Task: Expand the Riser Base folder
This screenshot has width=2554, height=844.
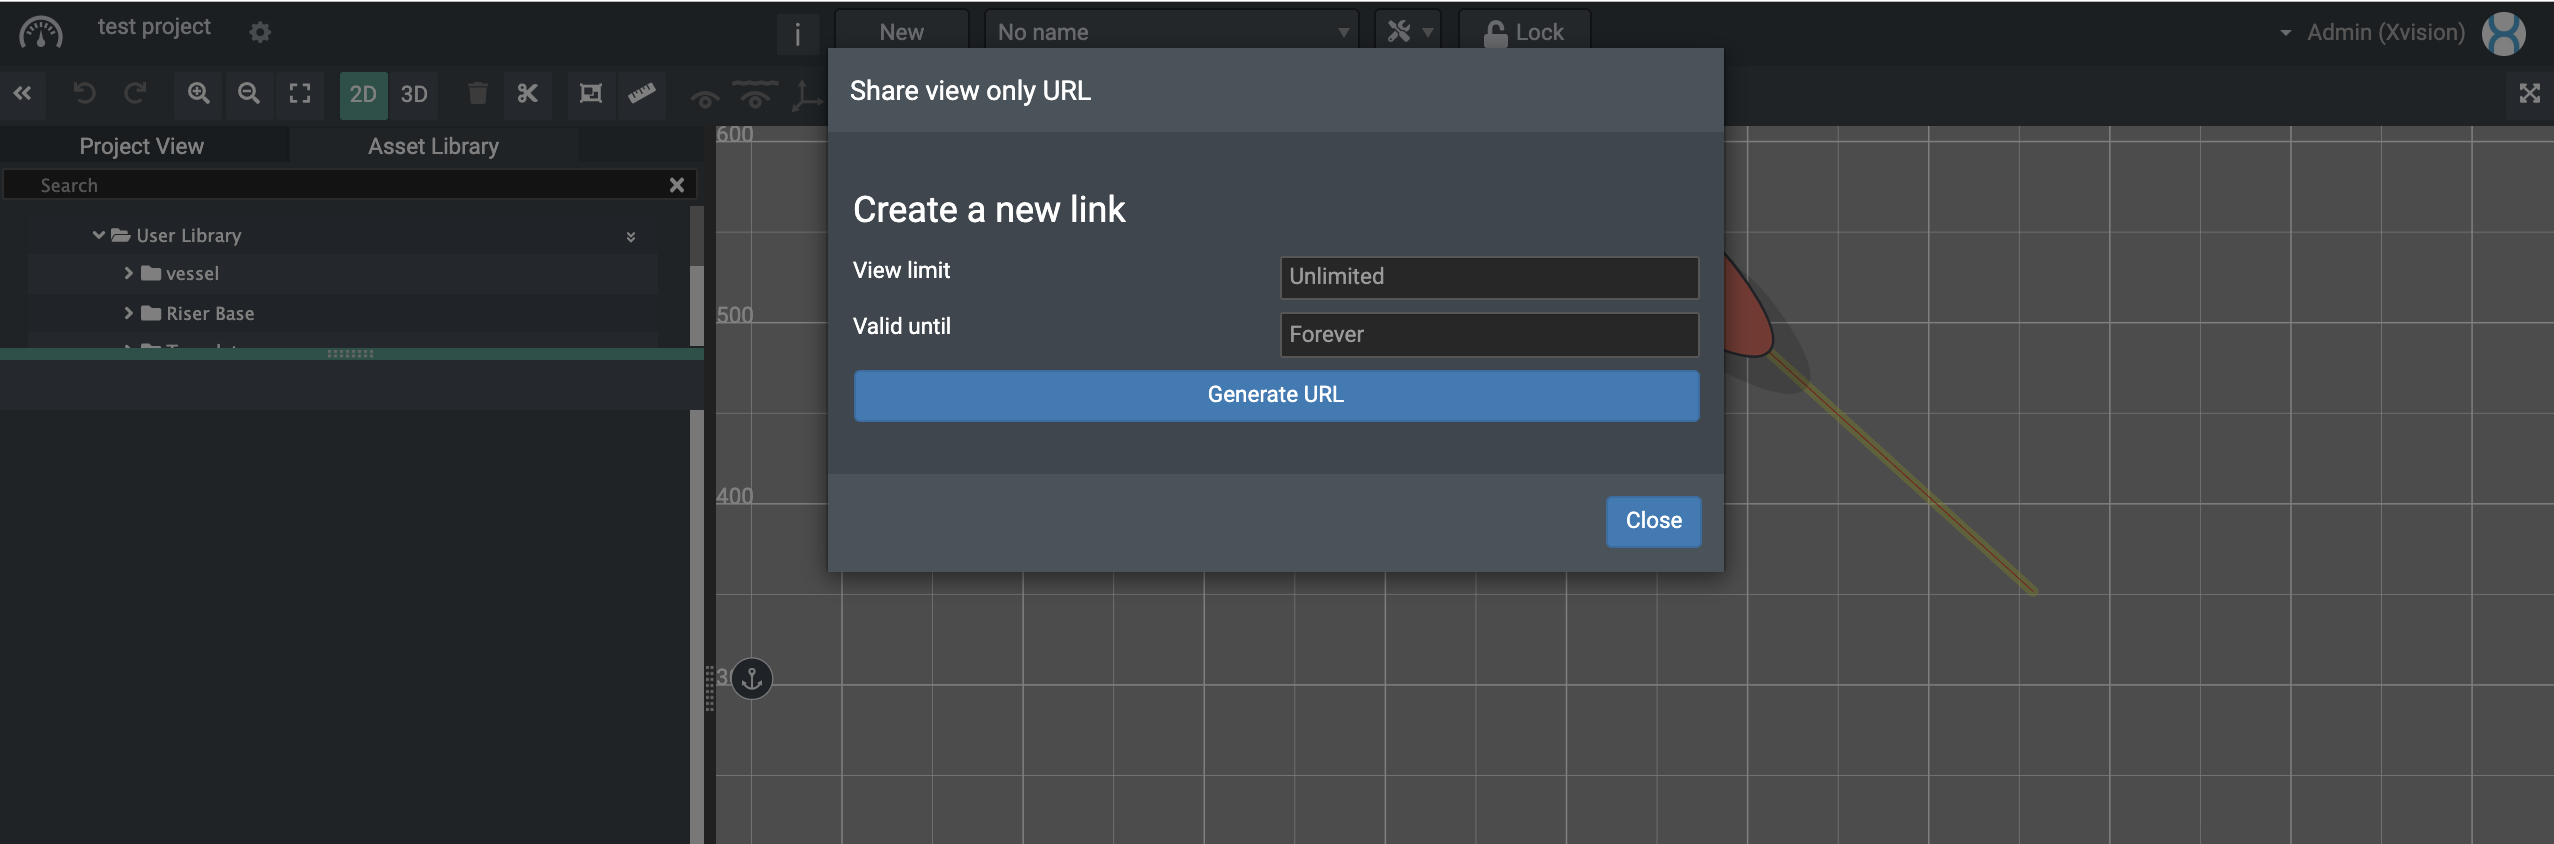Action: tap(128, 313)
